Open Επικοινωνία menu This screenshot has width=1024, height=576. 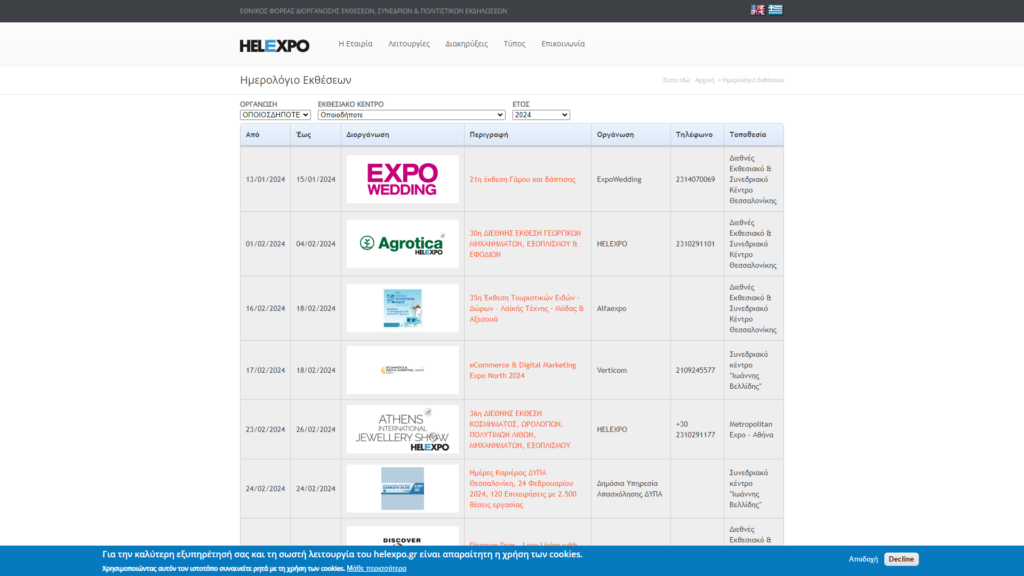tap(563, 44)
